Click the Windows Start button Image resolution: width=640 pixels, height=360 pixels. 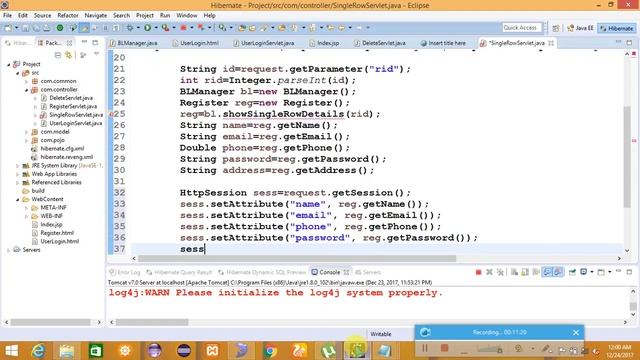pyautogui.click(x=11, y=351)
